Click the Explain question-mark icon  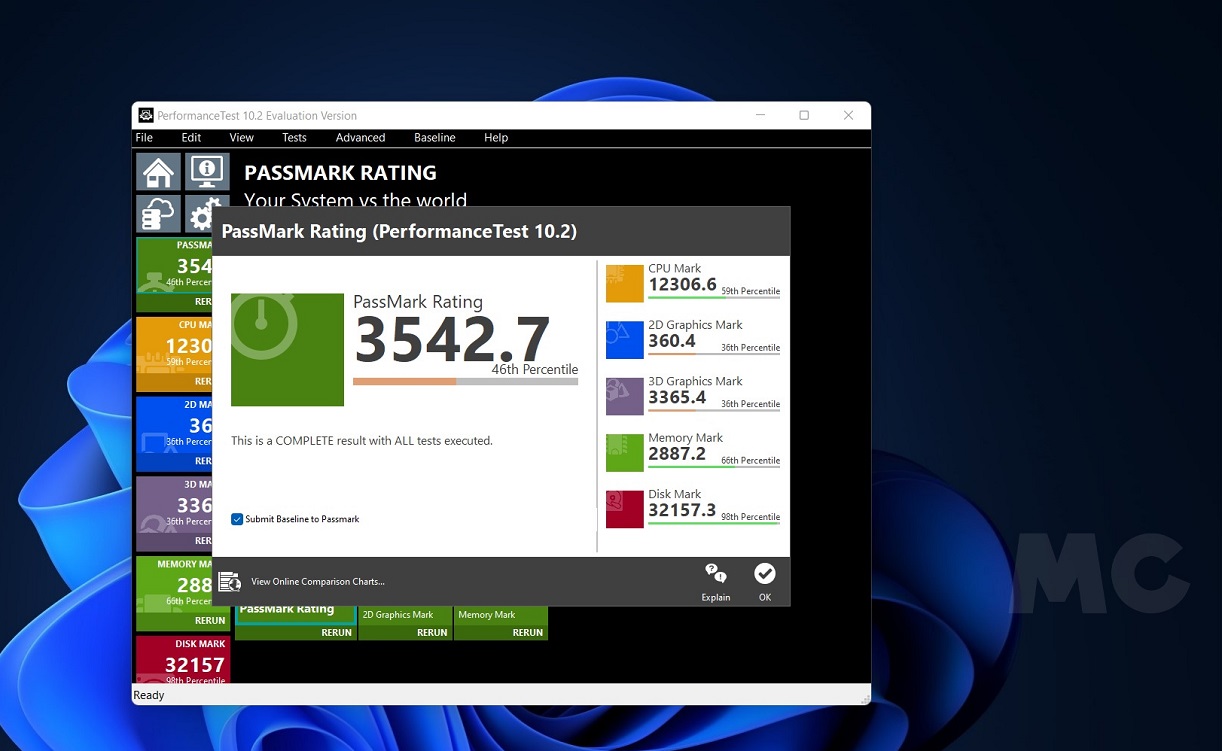(x=715, y=574)
